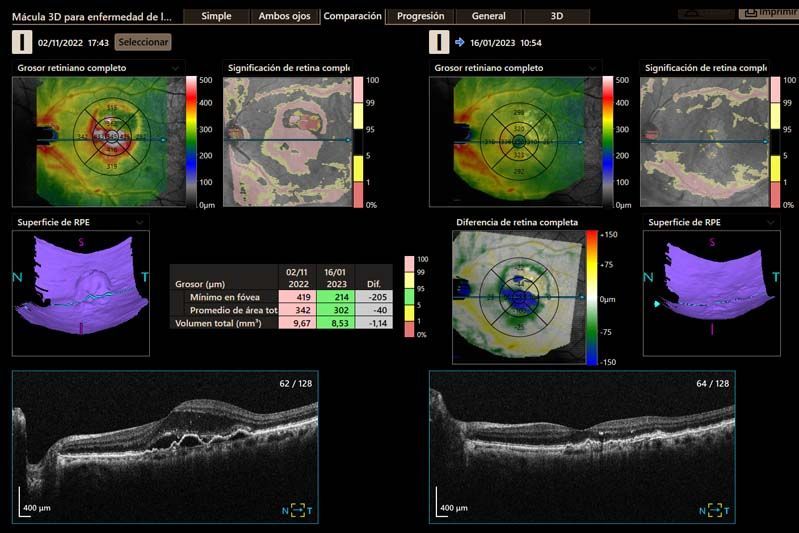Click the left exam eye indicator icon
Image resolution: width=799 pixels, height=533 pixels.
point(22,42)
